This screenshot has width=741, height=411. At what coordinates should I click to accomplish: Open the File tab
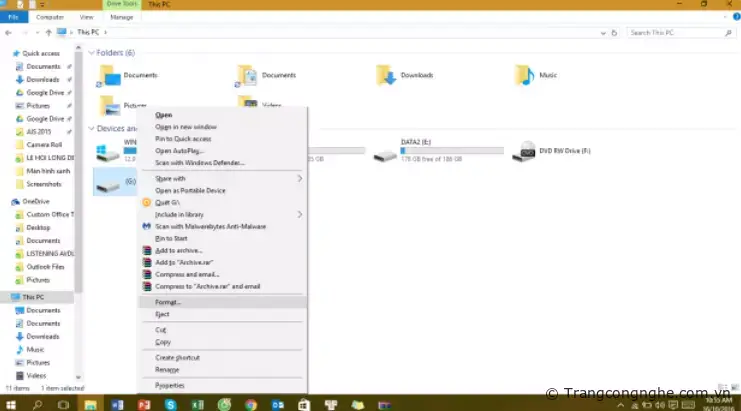coord(13,17)
